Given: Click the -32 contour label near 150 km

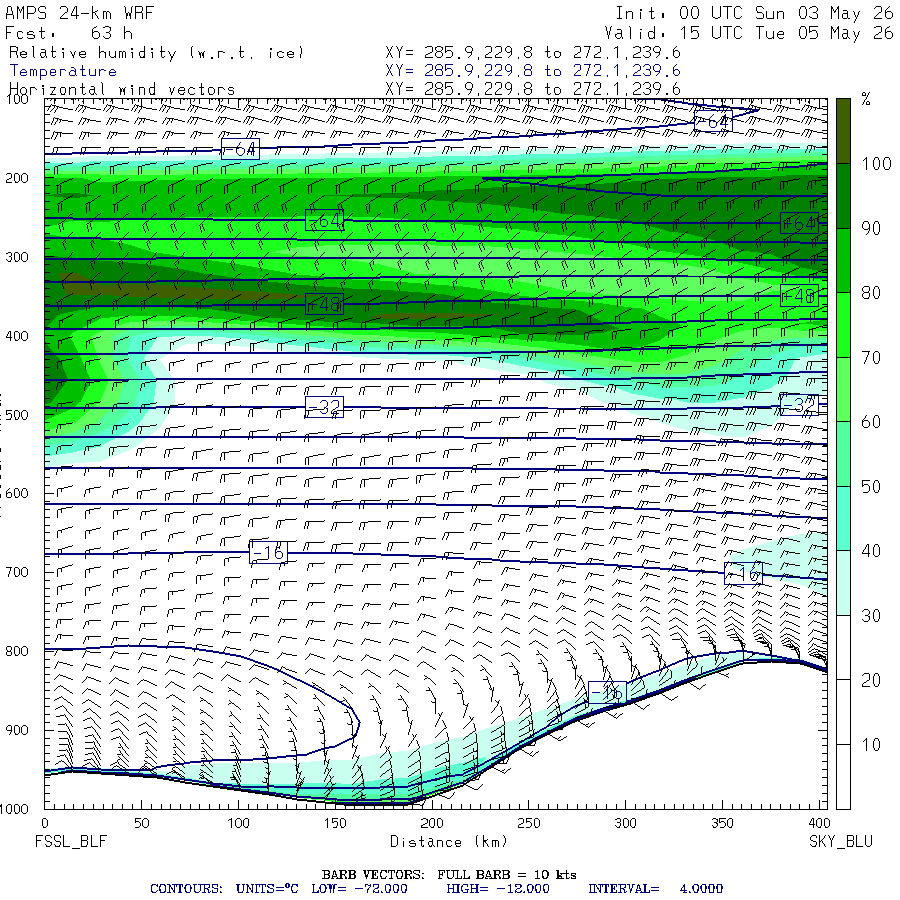Looking at the screenshot, I should pyautogui.click(x=324, y=407).
